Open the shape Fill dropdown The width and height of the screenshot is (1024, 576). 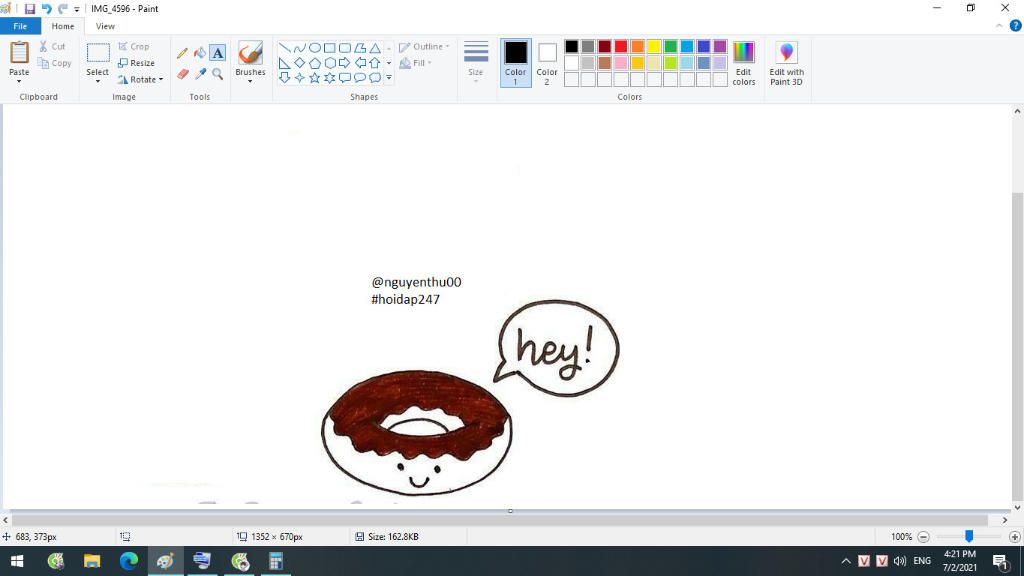coord(415,63)
